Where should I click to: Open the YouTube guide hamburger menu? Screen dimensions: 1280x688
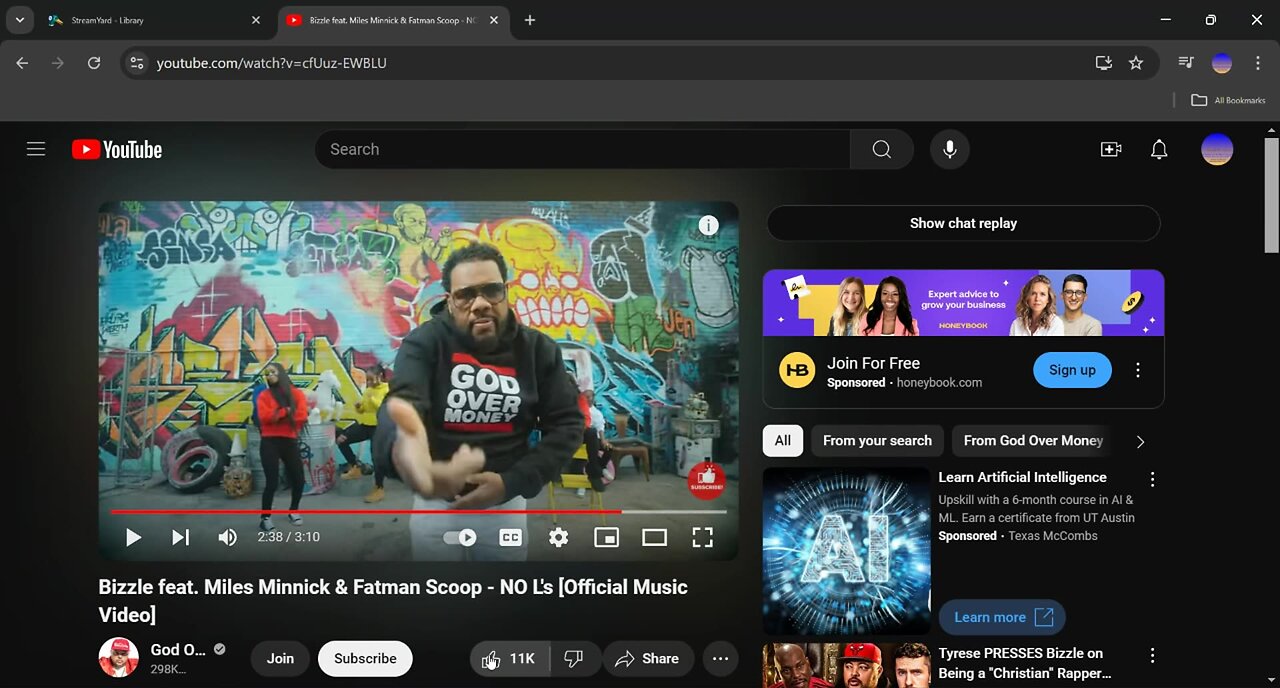[x=36, y=149]
